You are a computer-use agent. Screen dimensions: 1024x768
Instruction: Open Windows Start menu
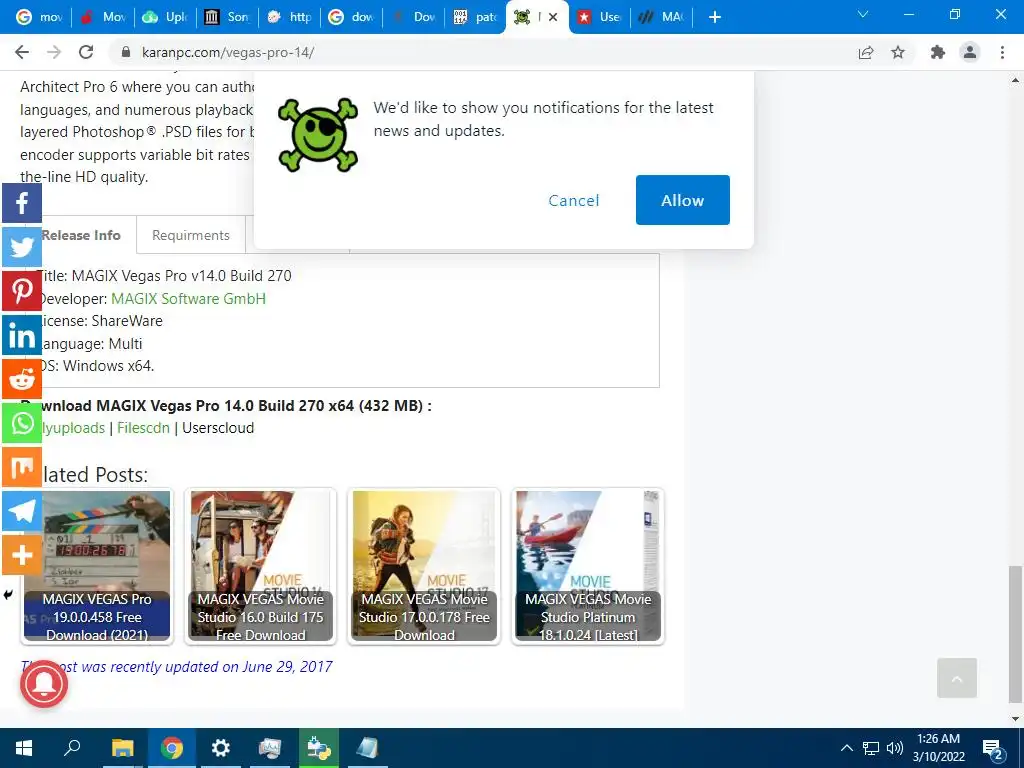pyautogui.click(x=24, y=748)
